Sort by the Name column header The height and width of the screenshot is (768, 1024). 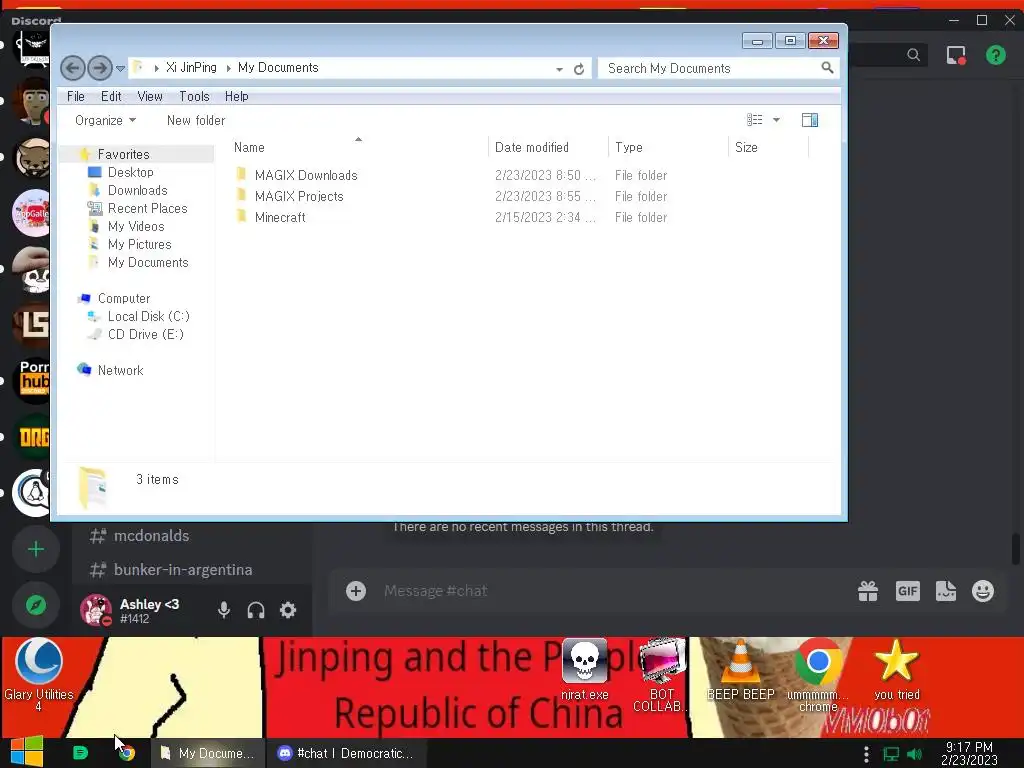[x=358, y=147]
